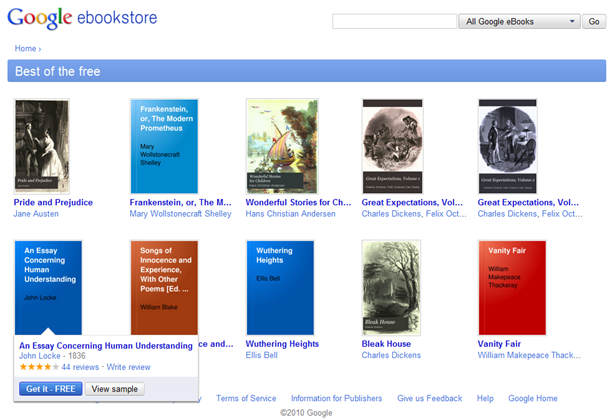Click the Wuthering Heights title link

point(282,344)
